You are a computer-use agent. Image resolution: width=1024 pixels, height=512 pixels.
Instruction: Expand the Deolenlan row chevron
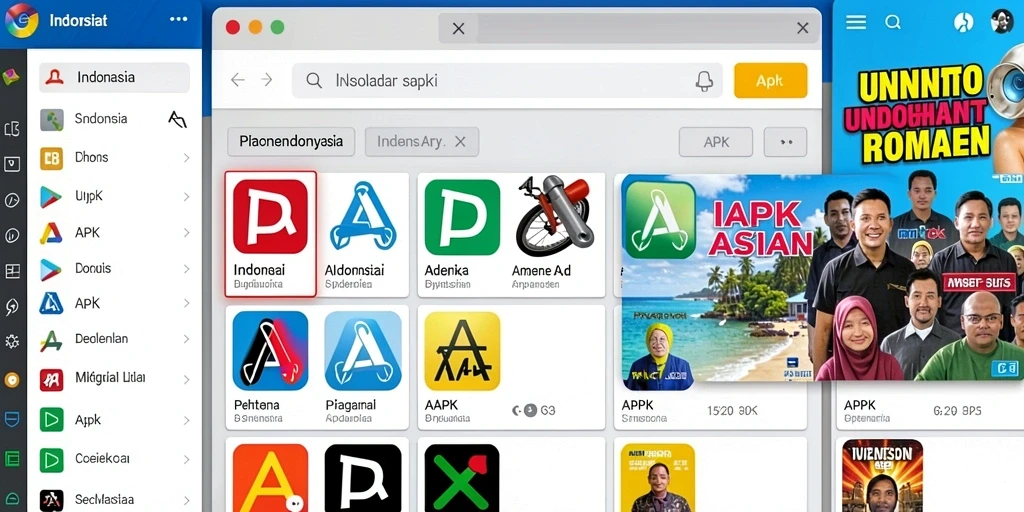point(186,339)
